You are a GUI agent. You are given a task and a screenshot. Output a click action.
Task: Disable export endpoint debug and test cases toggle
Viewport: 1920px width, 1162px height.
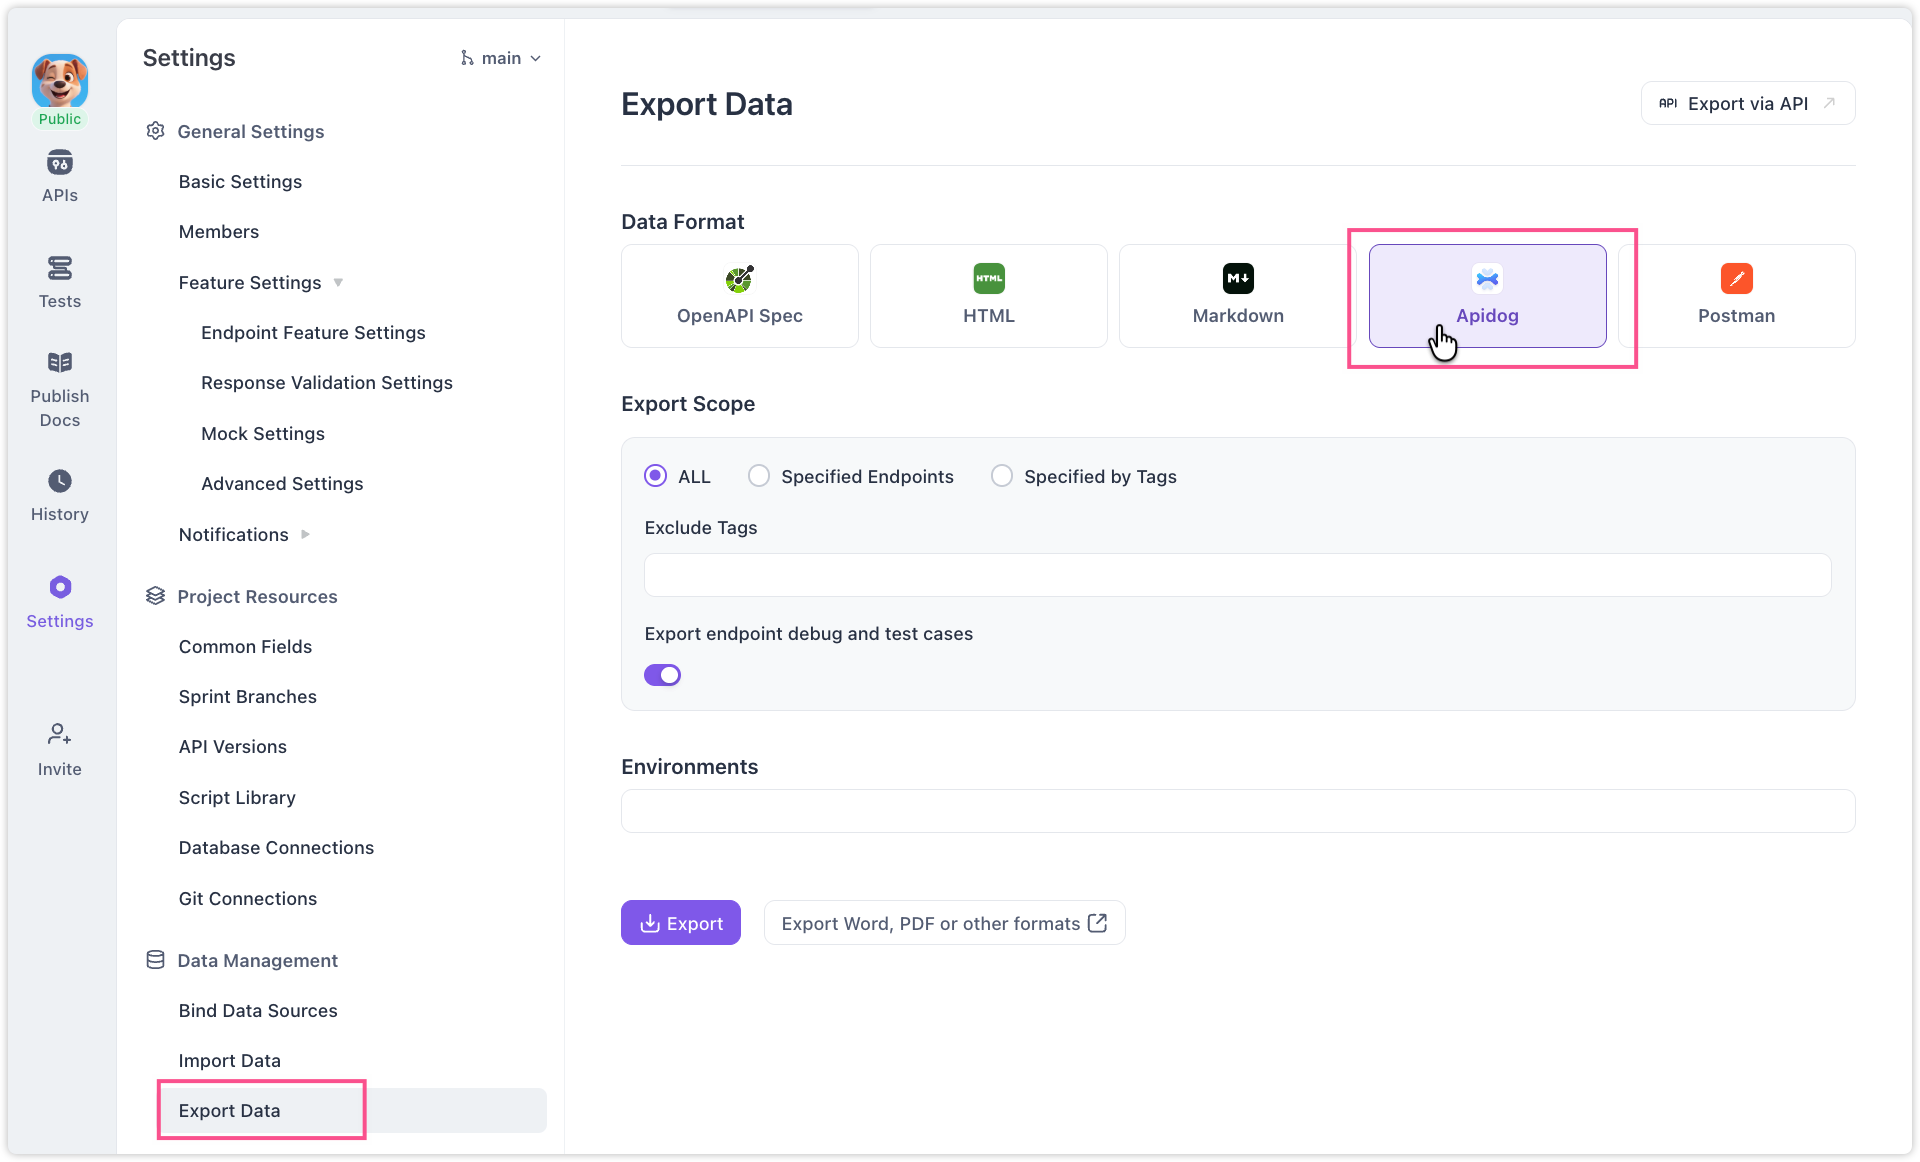point(662,675)
